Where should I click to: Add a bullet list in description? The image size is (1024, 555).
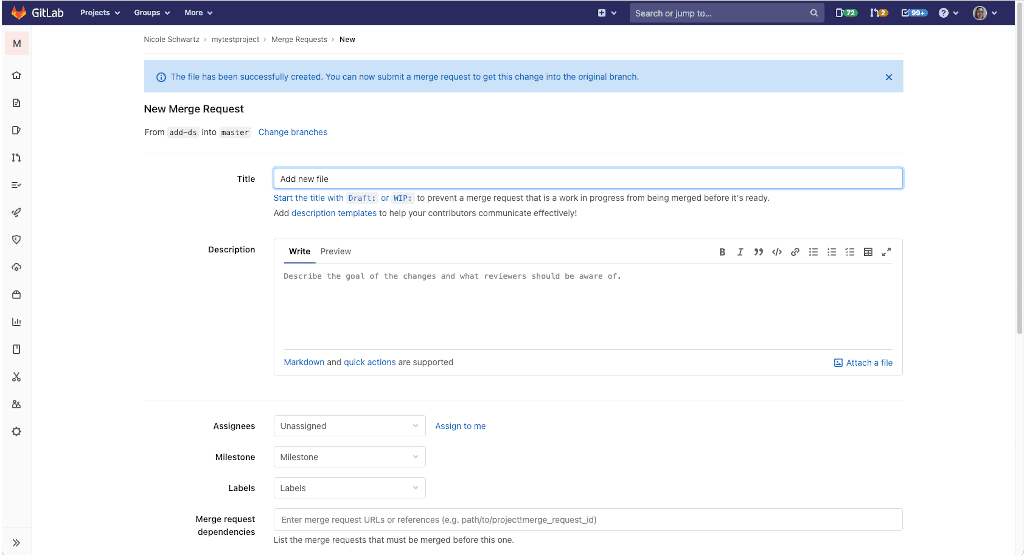(813, 252)
